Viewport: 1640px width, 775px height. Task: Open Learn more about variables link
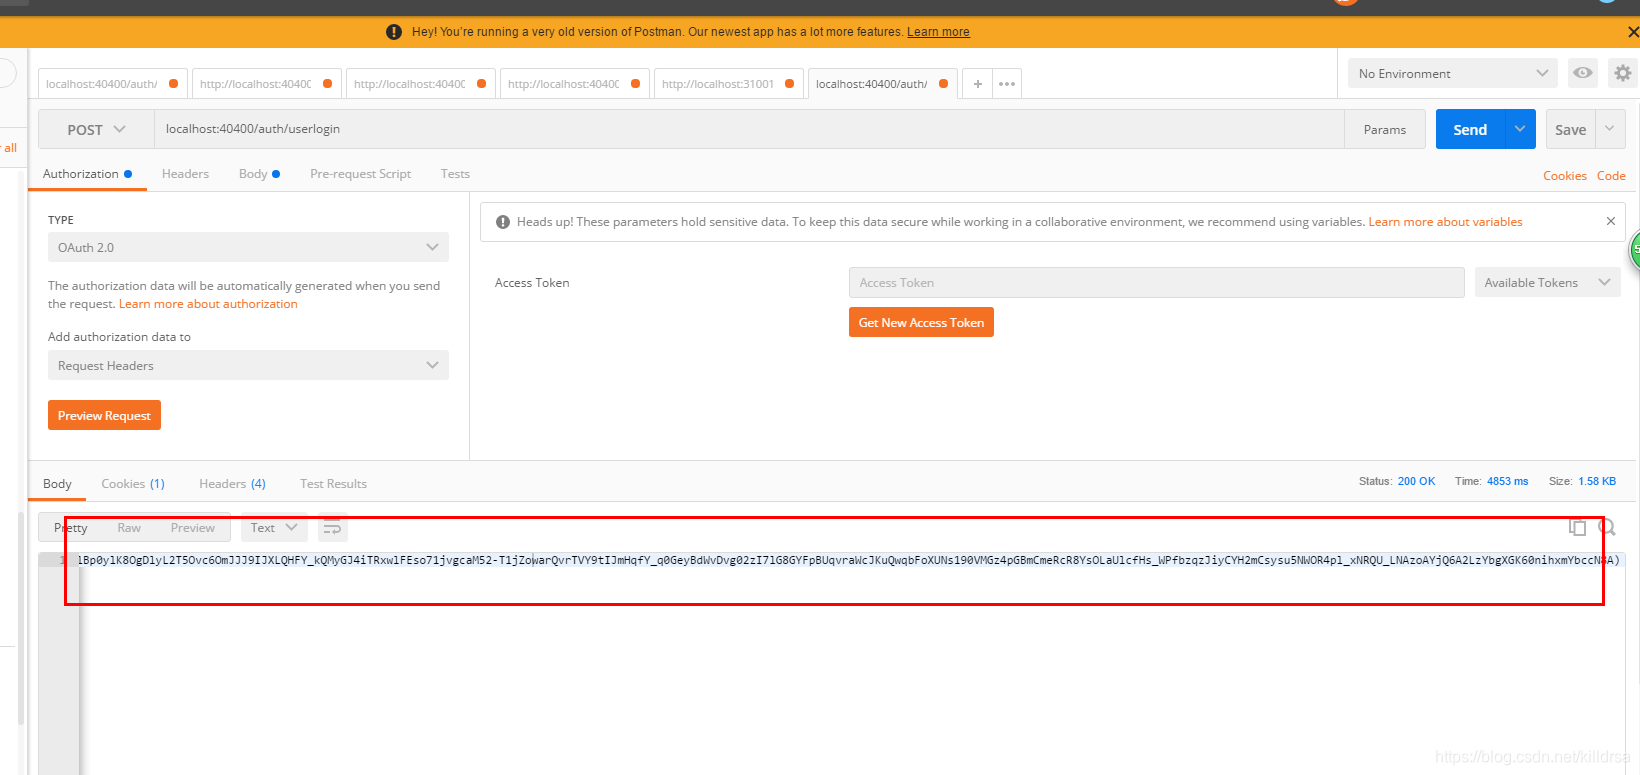(x=1445, y=222)
